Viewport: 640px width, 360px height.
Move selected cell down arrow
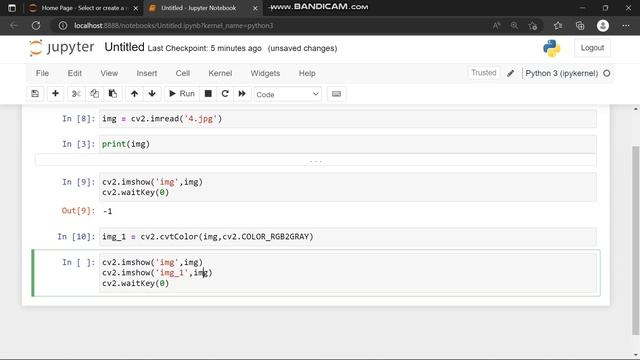coord(152,94)
